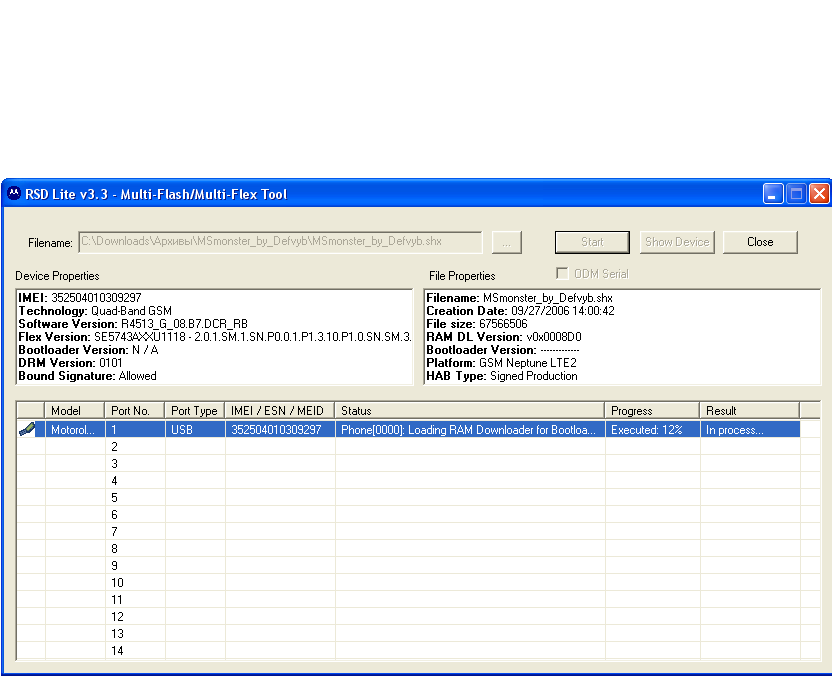Click the Filename path input field
The width and height of the screenshot is (832, 678).
(280, 242)
